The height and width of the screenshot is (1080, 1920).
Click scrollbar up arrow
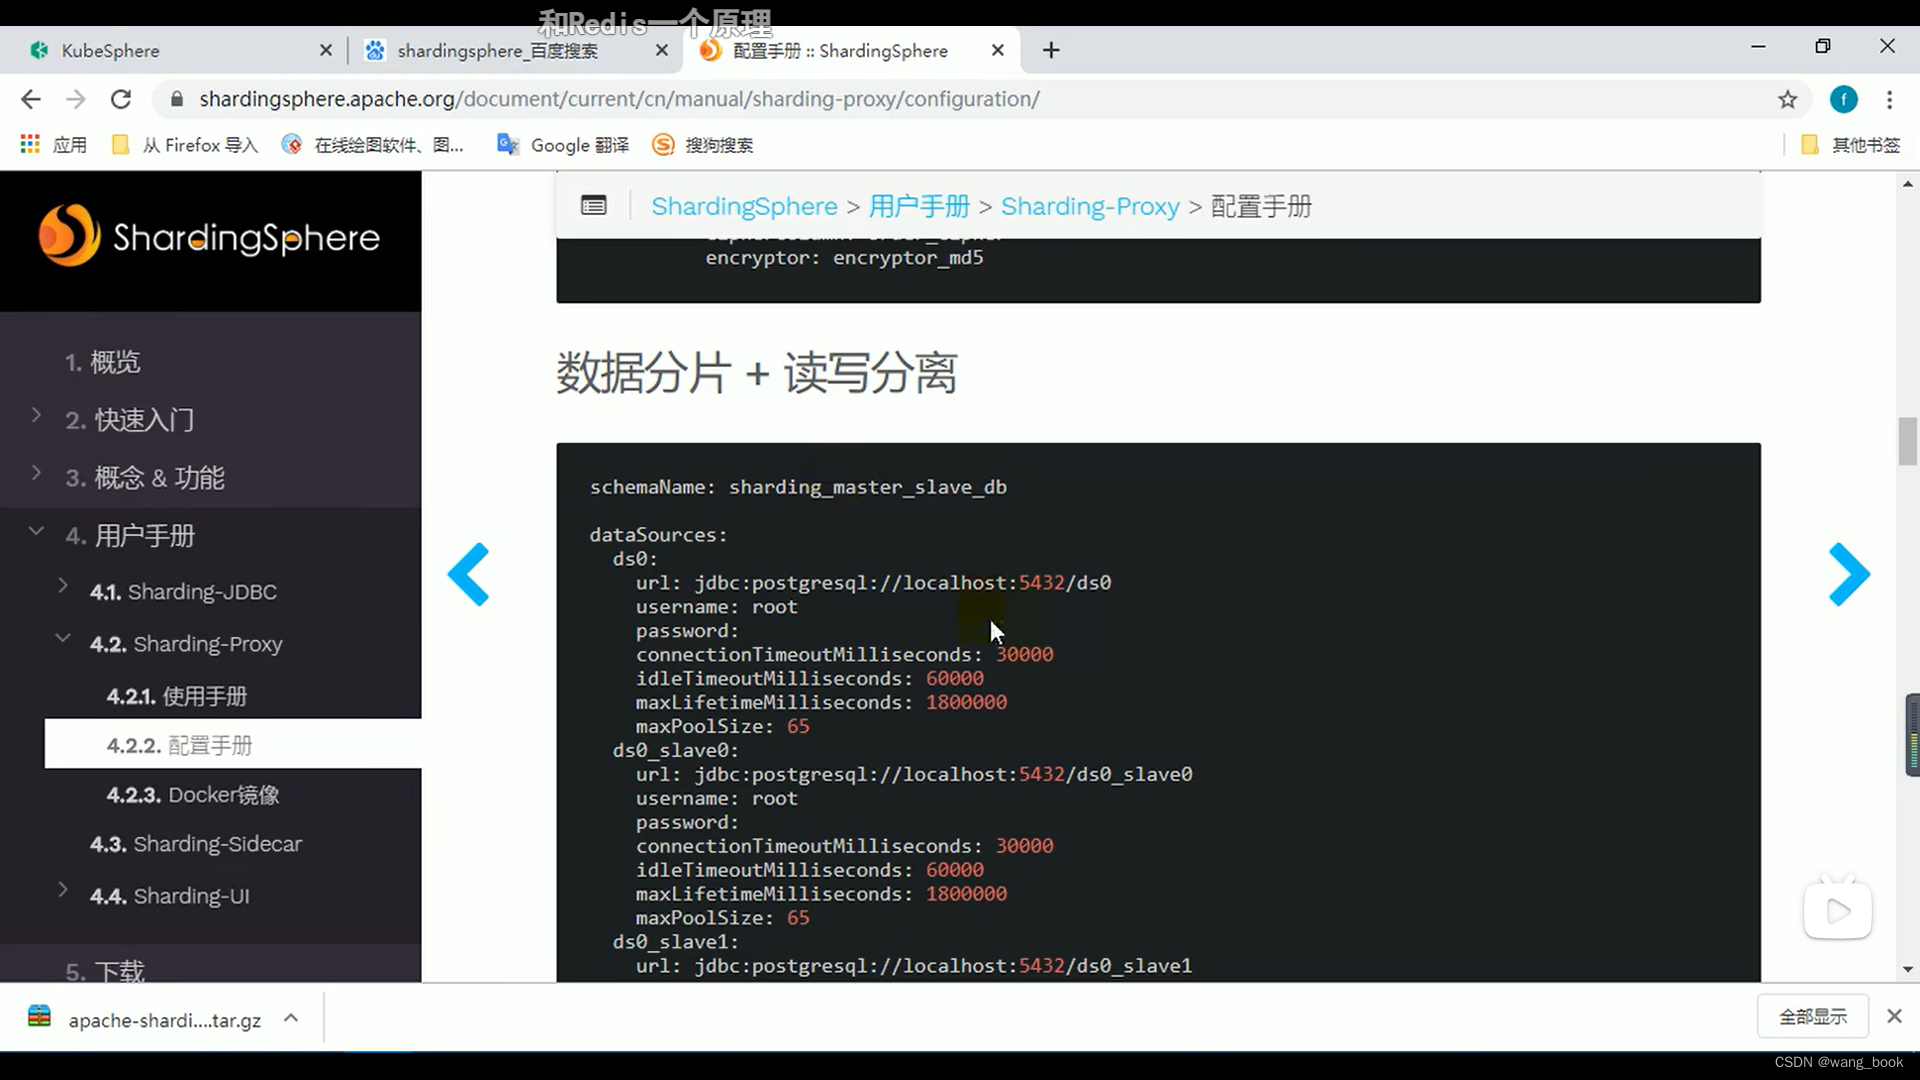tap(1907, 184)
